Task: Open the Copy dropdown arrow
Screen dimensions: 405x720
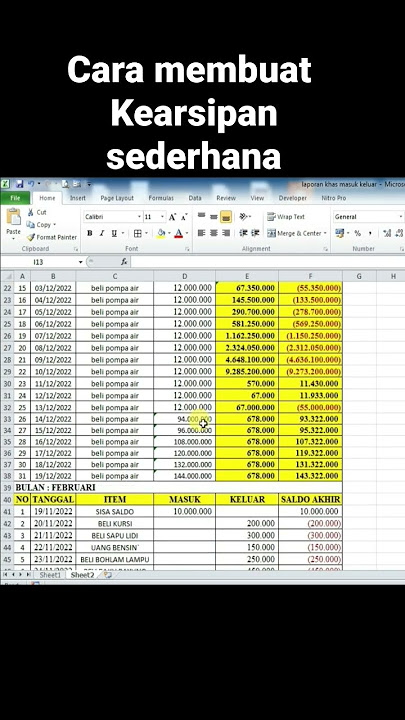Action: pos(55,225)
